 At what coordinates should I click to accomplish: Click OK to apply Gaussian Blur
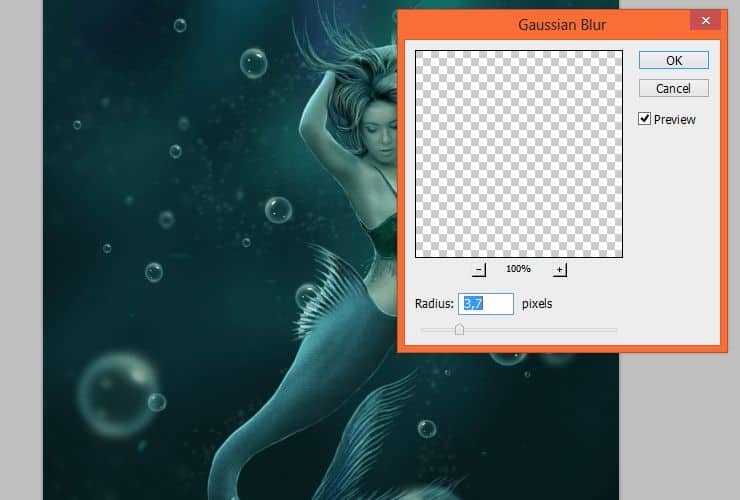(673, 60)
